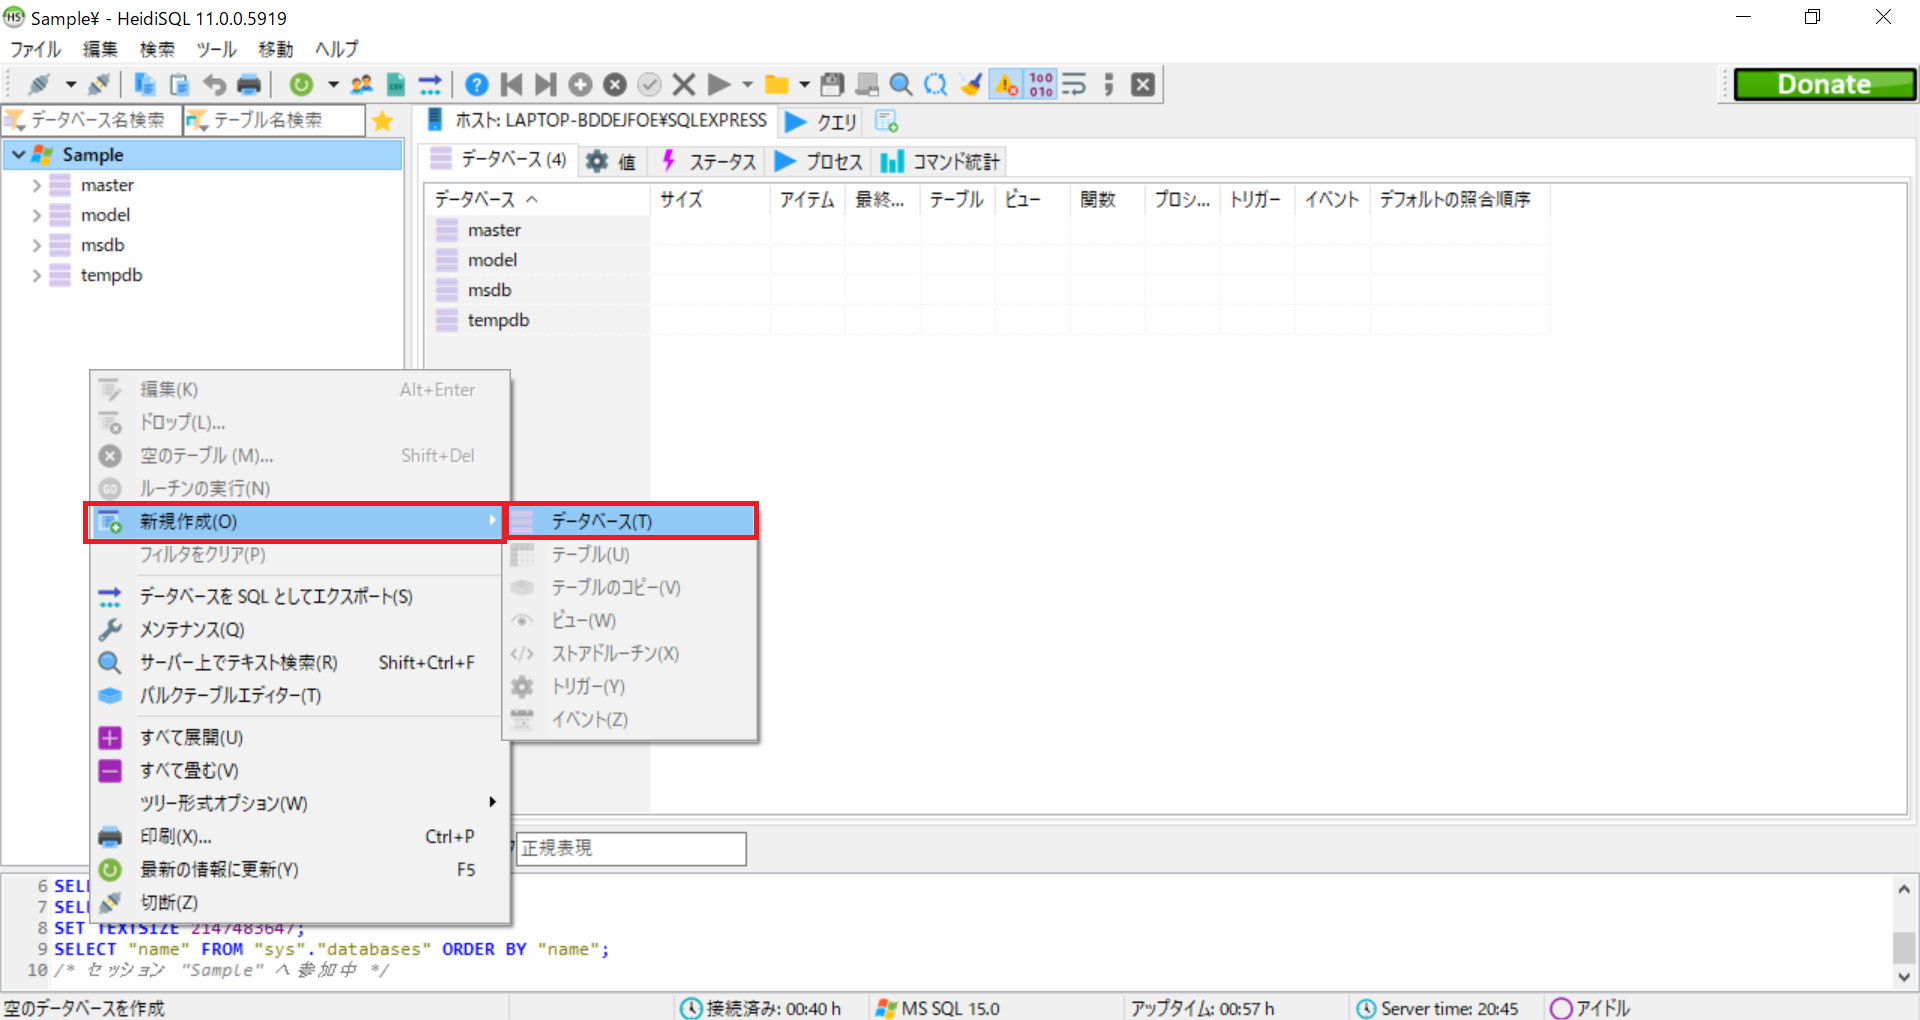The height and width of the screenshot is (1020, 1920).
Task: Toggle the wrap long lines icon
Action: (x=1074, y=84)
